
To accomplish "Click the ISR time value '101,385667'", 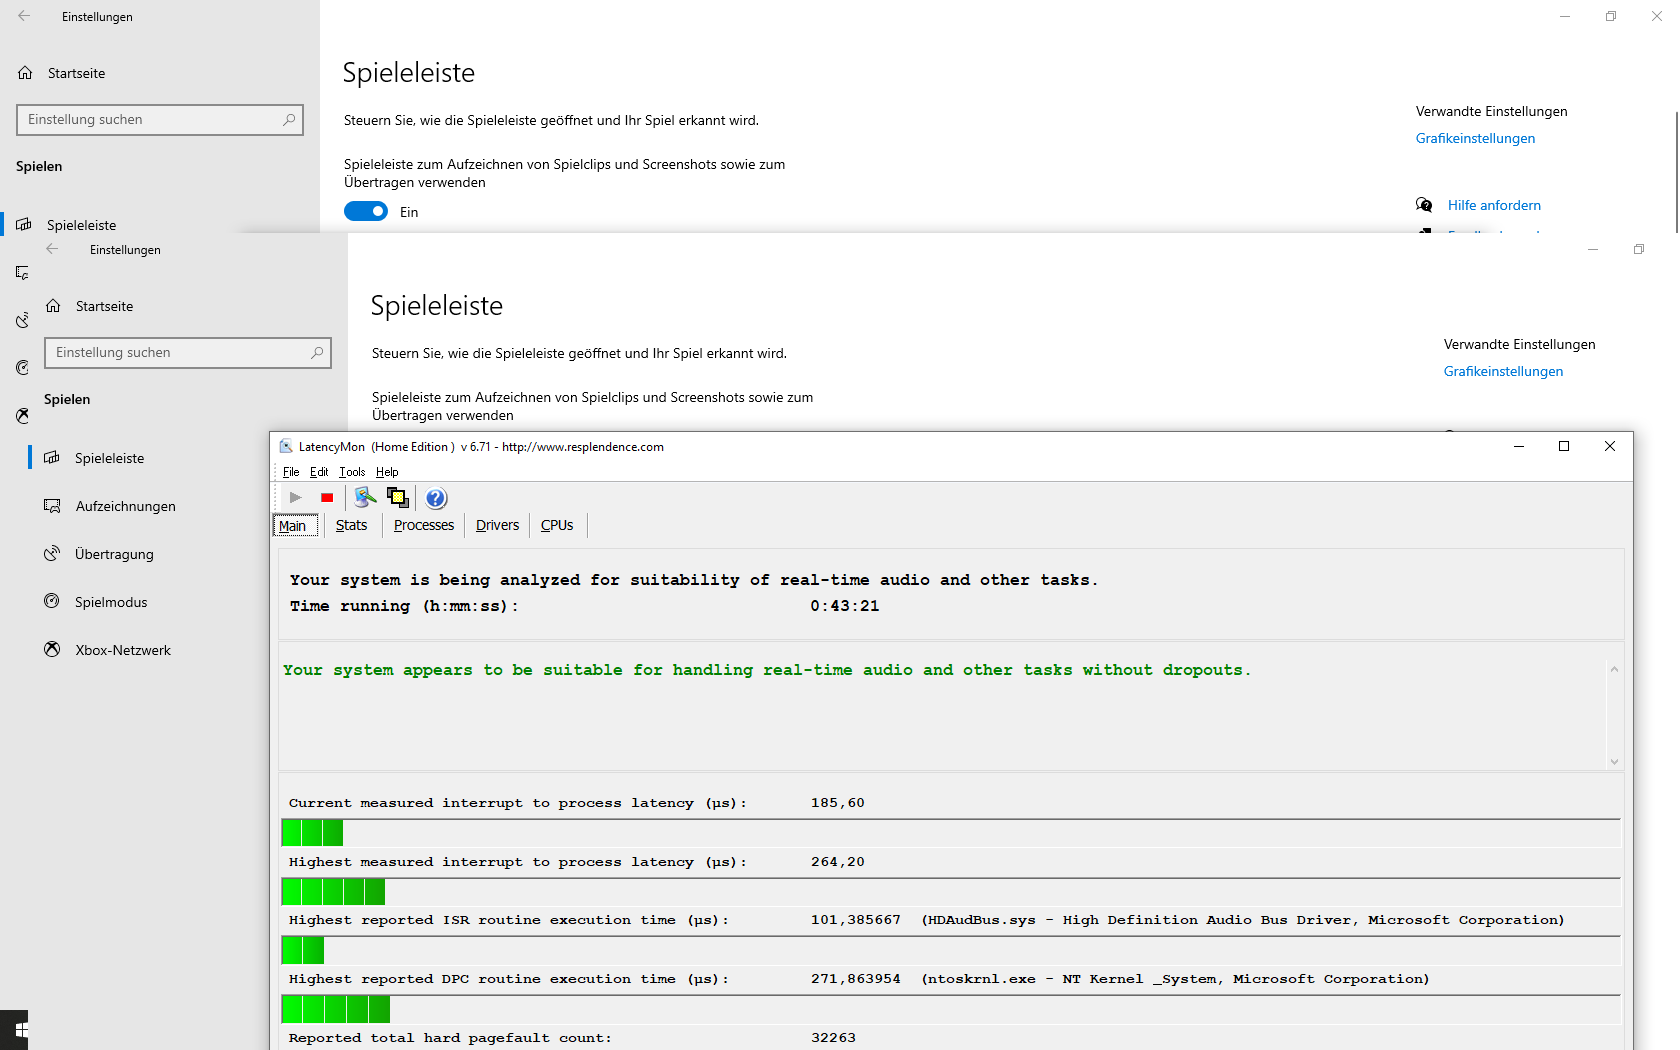I will point(856,920).
